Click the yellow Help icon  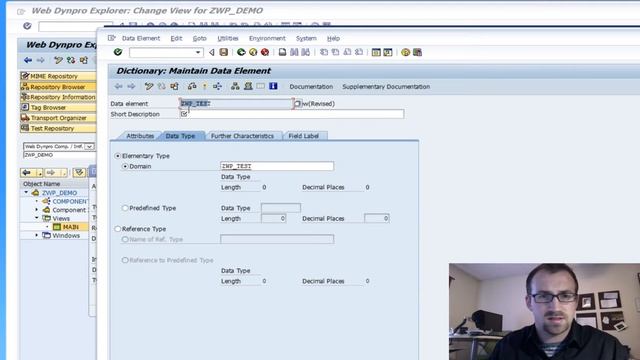click(405, 52)
